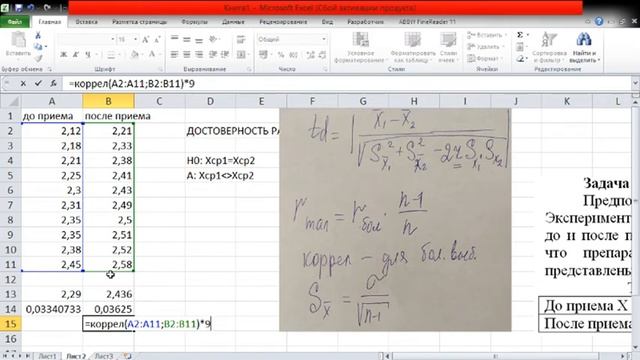
Task: Insert AutoSum with sigma icon
Action: 520,35
